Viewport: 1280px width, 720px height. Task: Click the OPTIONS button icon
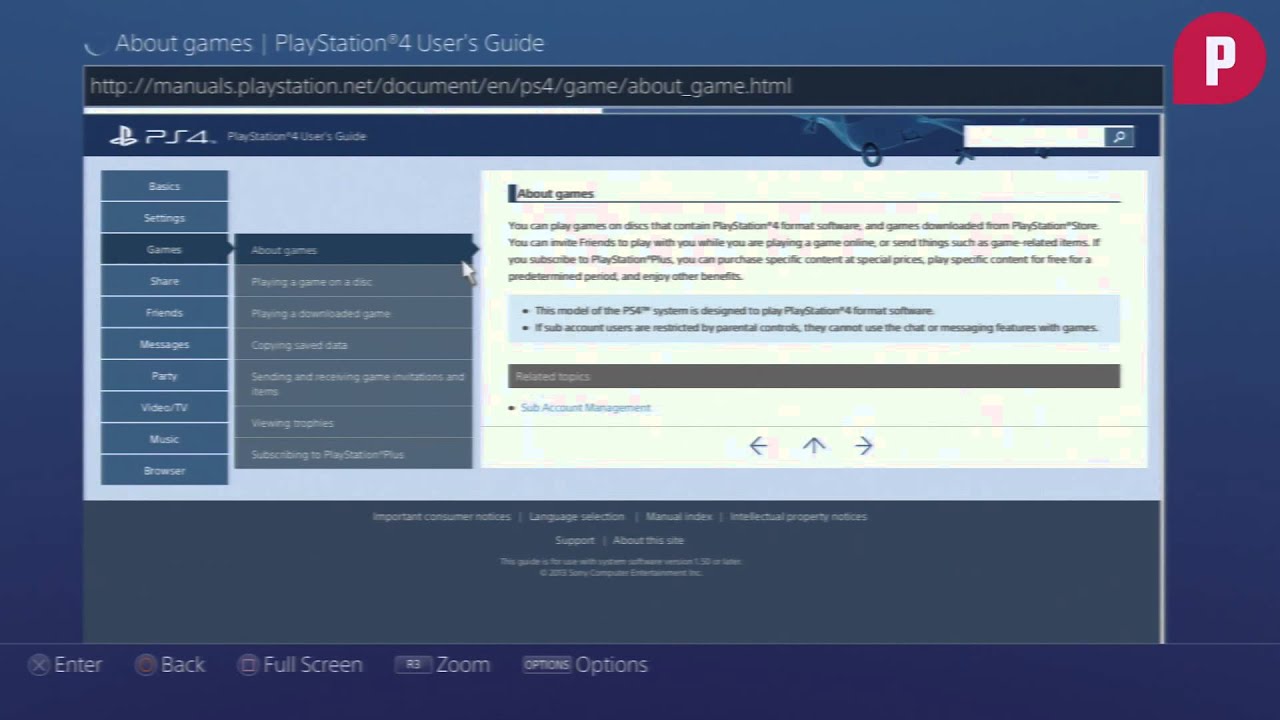click(546, 665)
